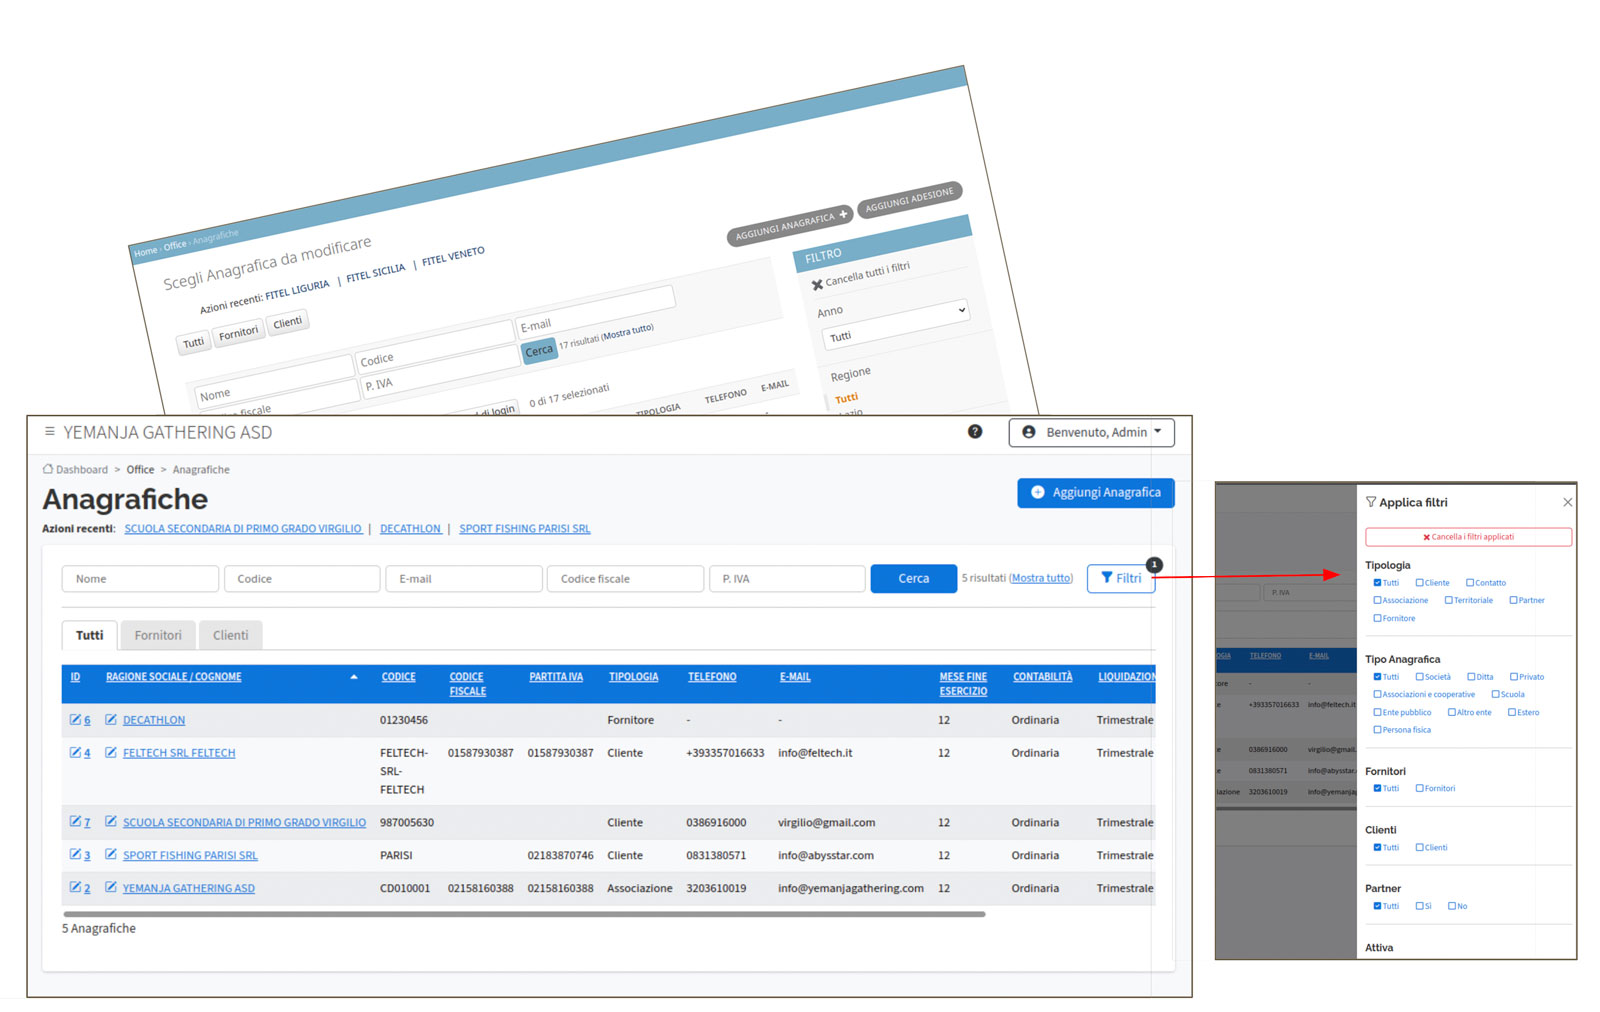Focus the P. IVA search field
This screenshot has height=1012, width=1600.
click(787, 579)
